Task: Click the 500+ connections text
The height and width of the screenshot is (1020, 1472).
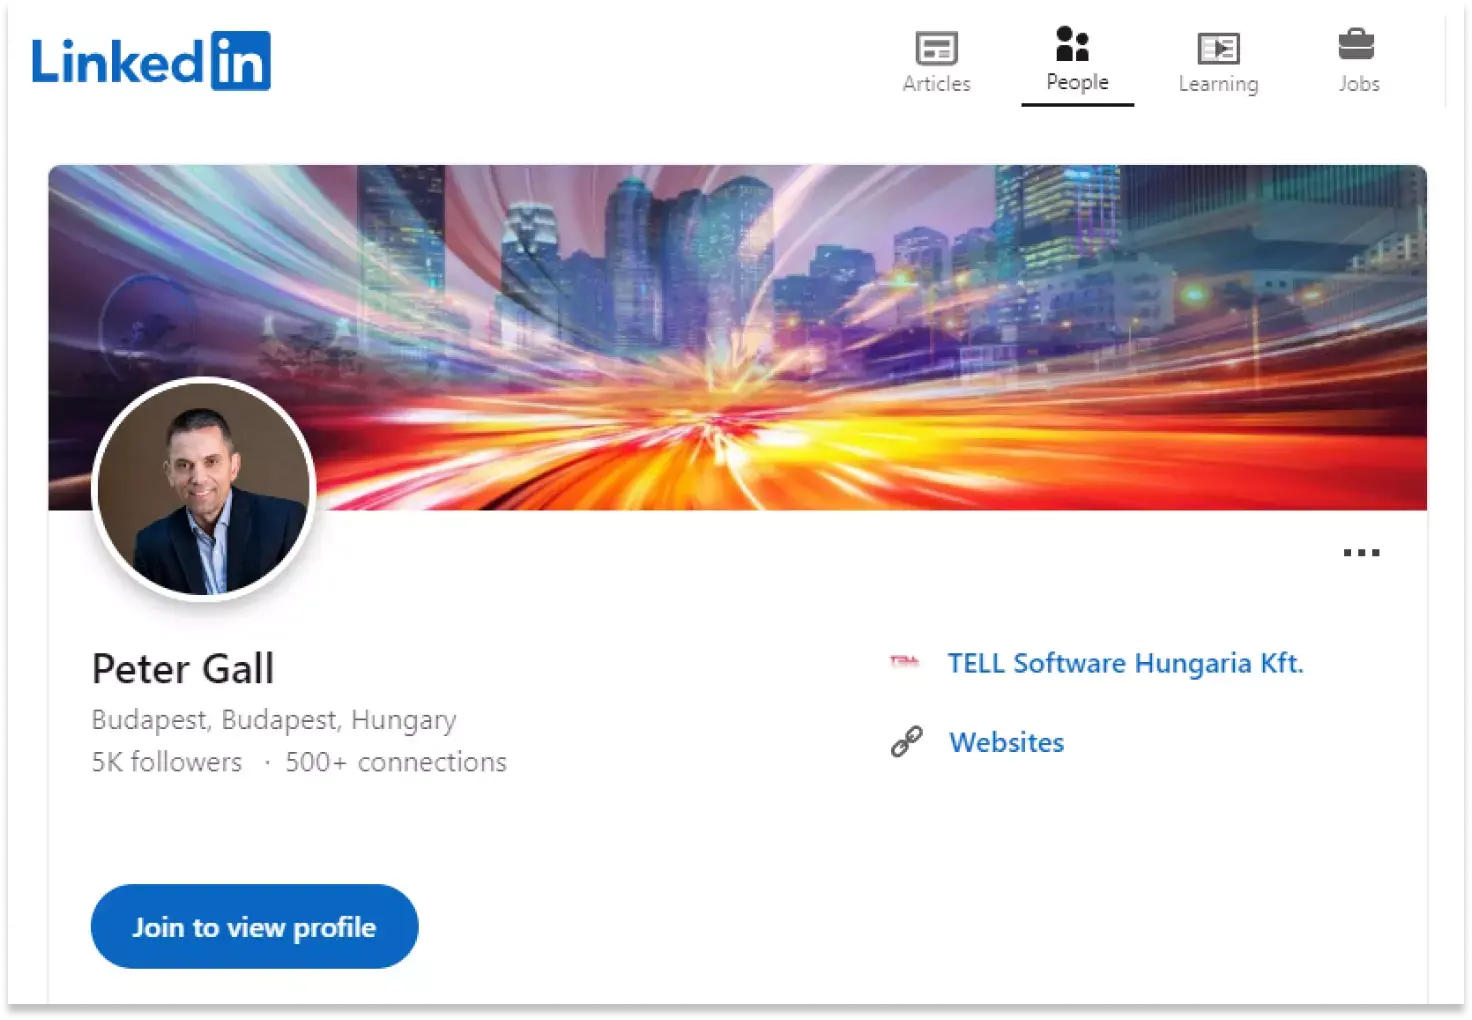Action: [x=395, y=761]
